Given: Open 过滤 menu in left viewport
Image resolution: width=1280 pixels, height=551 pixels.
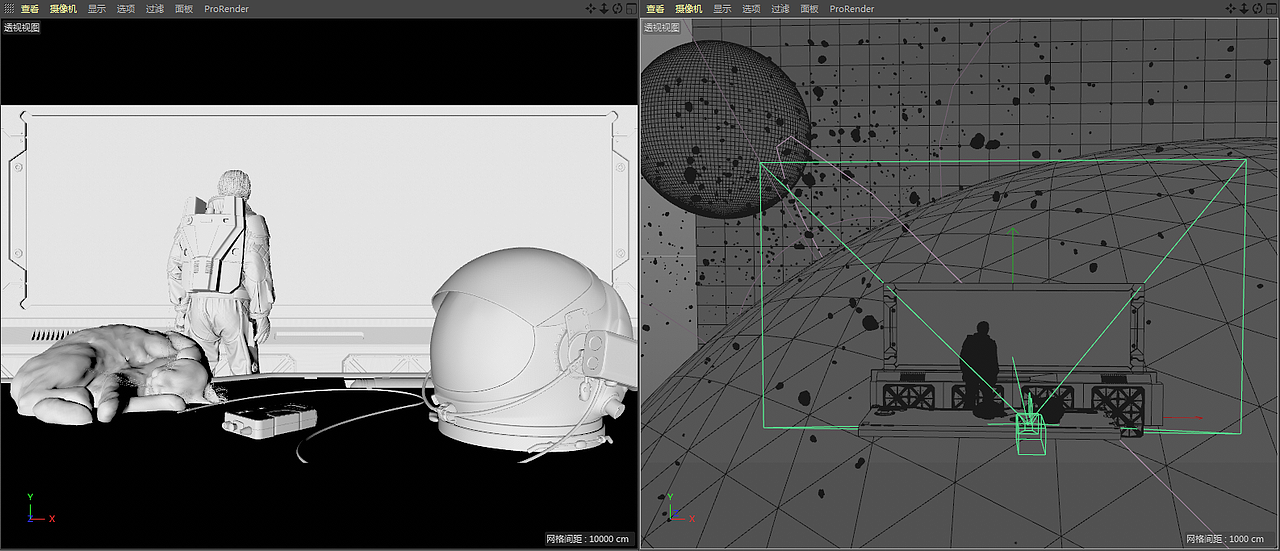Looking at the screenshot, I should coord(155,8).
